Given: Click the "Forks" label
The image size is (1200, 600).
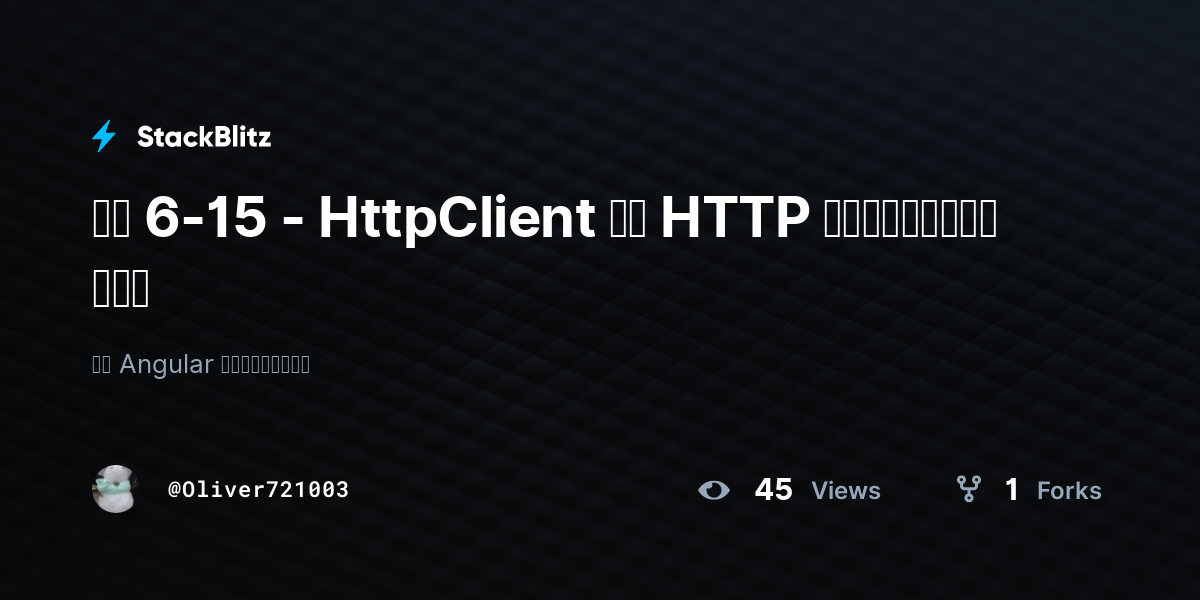Looking at the screenshot, I should point(1069,491).
